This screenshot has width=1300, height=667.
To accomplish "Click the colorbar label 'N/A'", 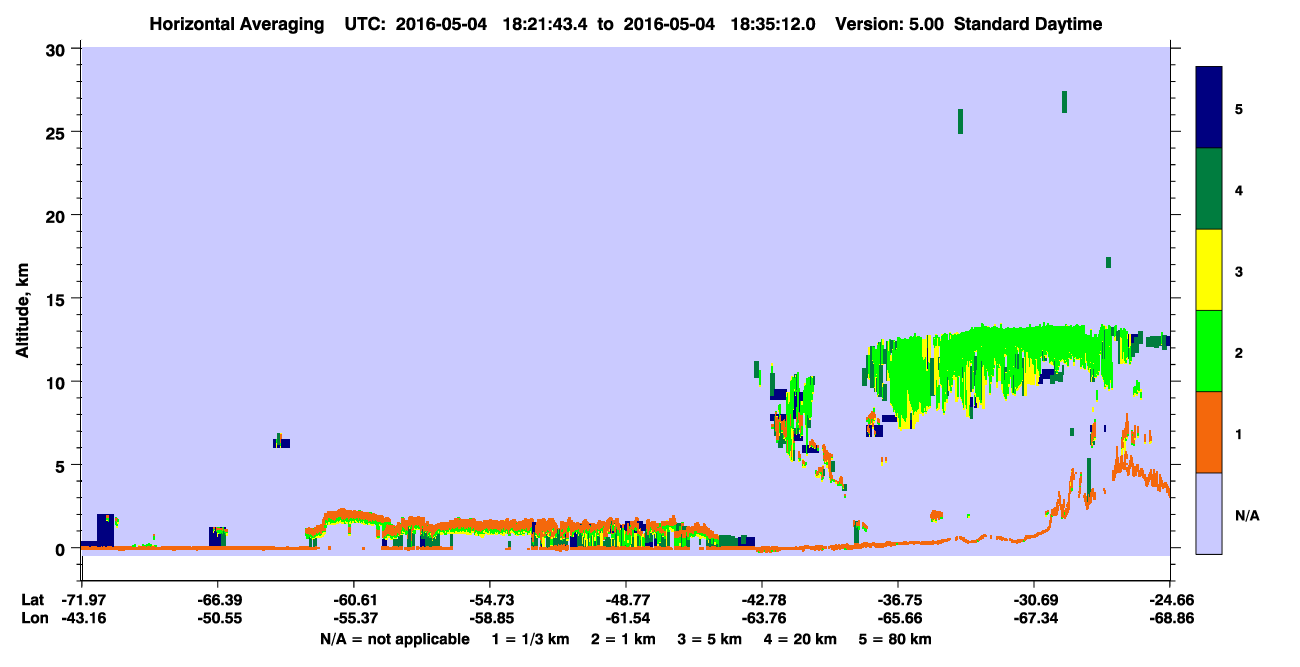I will pos(1247,515).
